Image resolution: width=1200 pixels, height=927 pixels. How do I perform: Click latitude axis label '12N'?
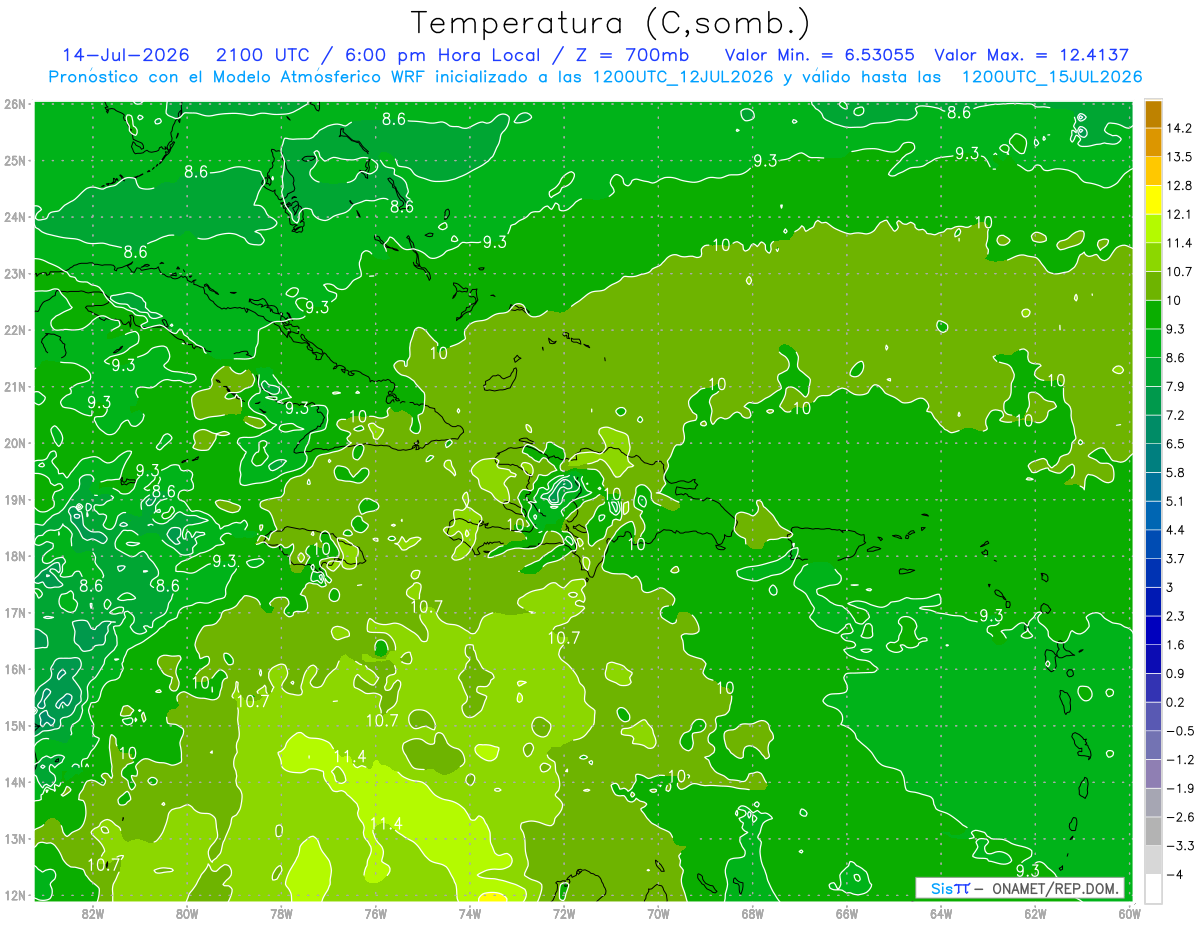14,895
